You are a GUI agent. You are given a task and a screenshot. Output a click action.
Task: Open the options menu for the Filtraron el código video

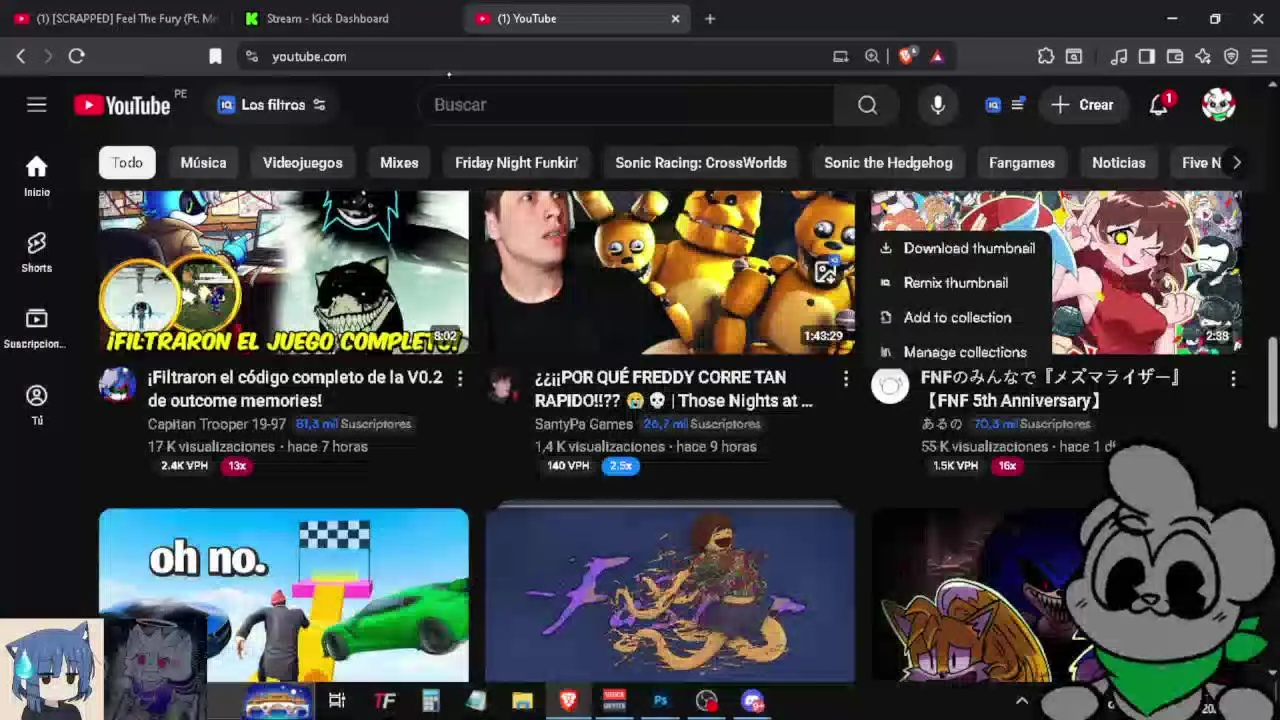460,378
